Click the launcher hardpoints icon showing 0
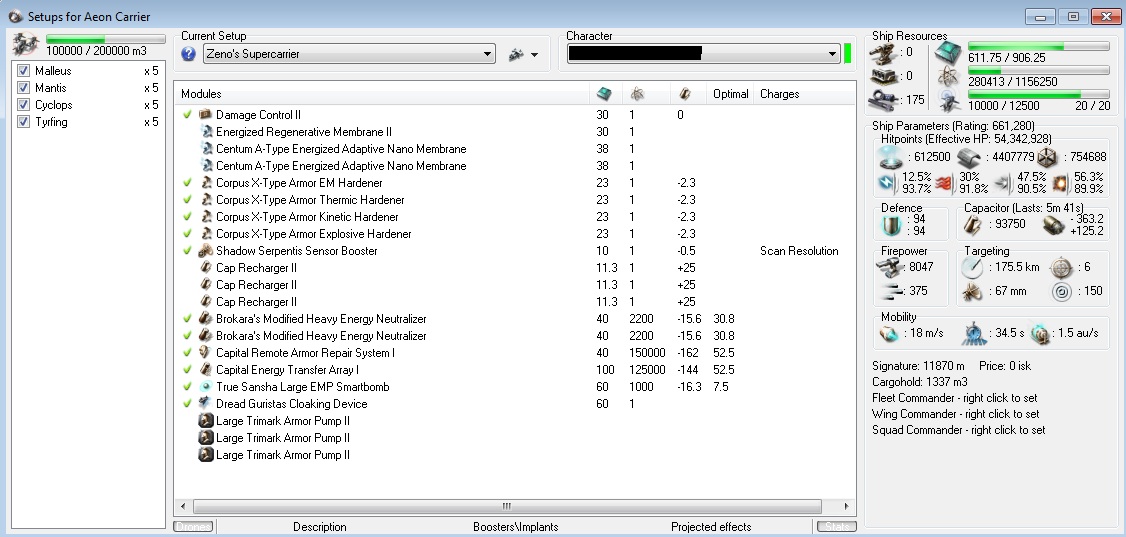This screenshot has height=537, width=1126. pos(884,75)
